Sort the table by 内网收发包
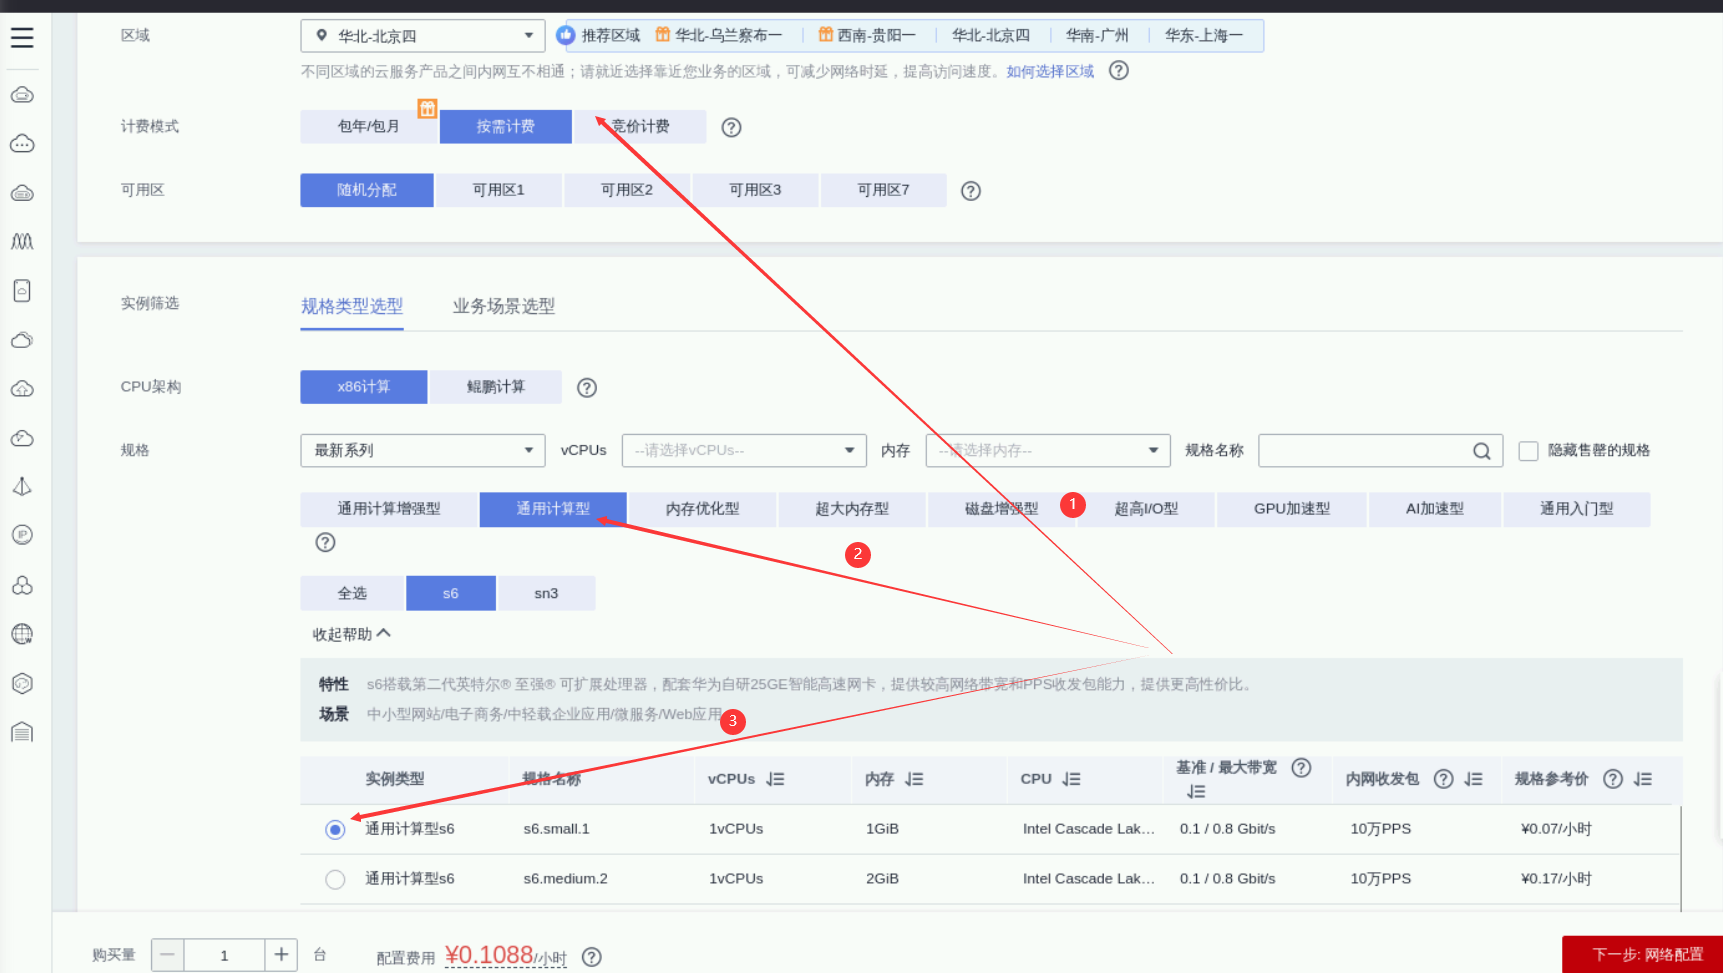The width and height of the screenshot is (1723, 973). (x=1473, y=779)
